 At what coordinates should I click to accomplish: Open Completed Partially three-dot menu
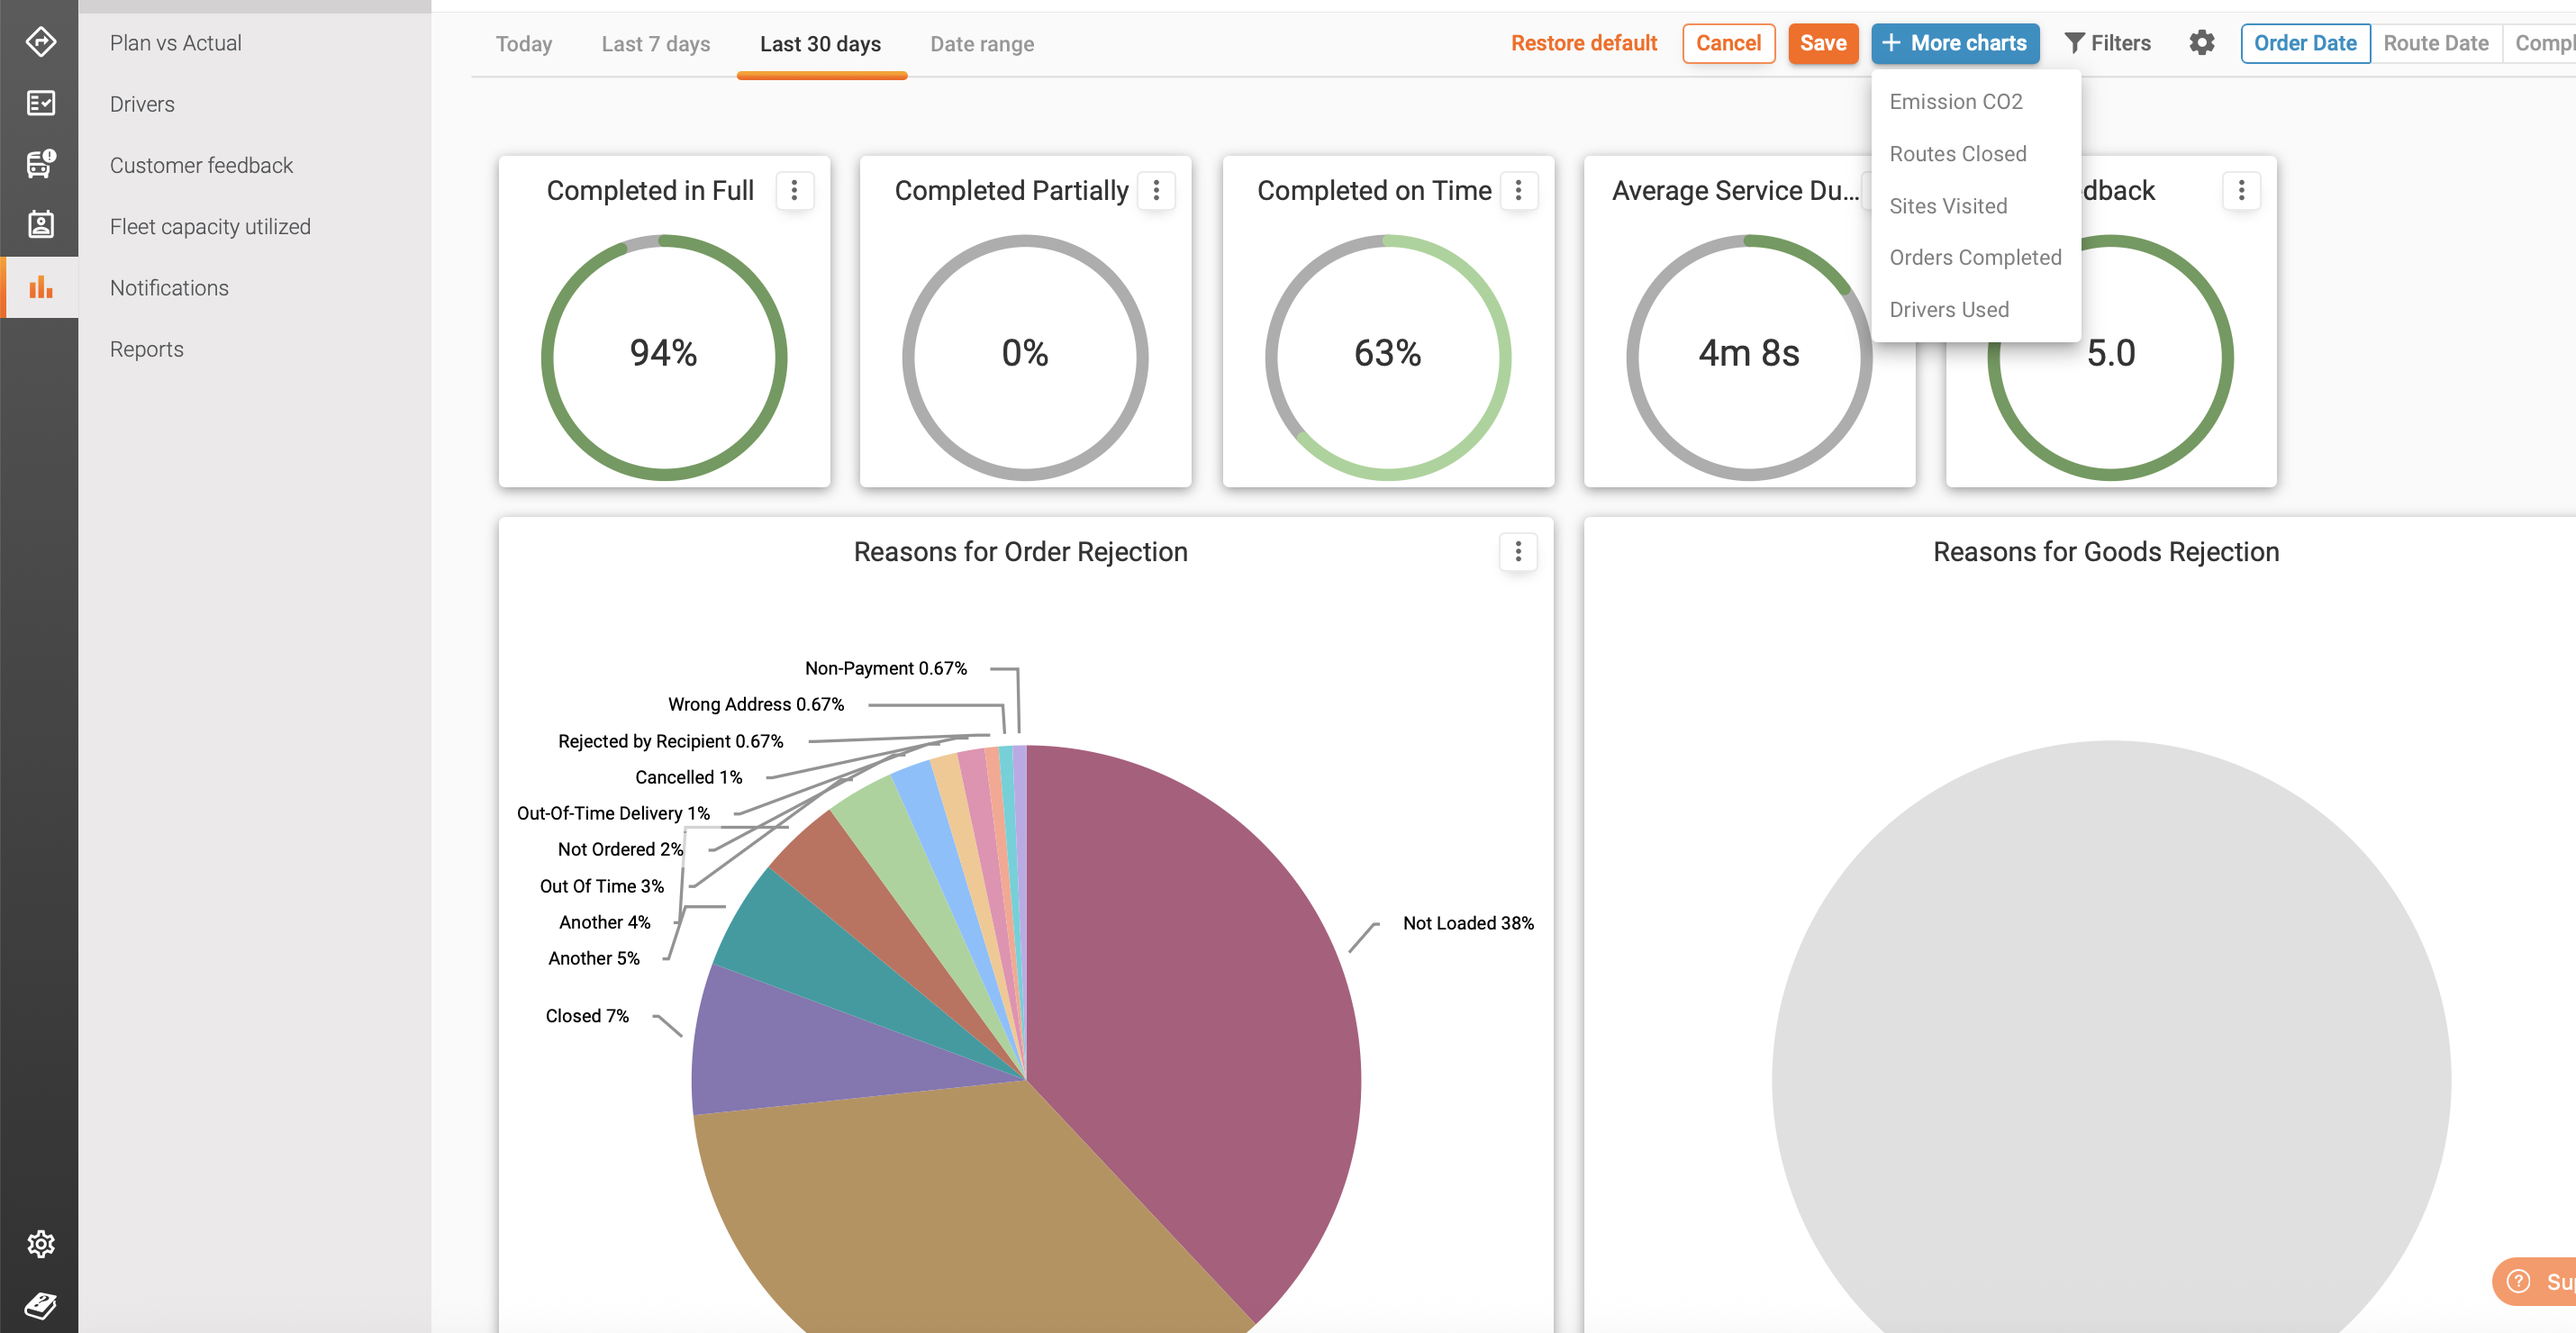click(1156, 190)
